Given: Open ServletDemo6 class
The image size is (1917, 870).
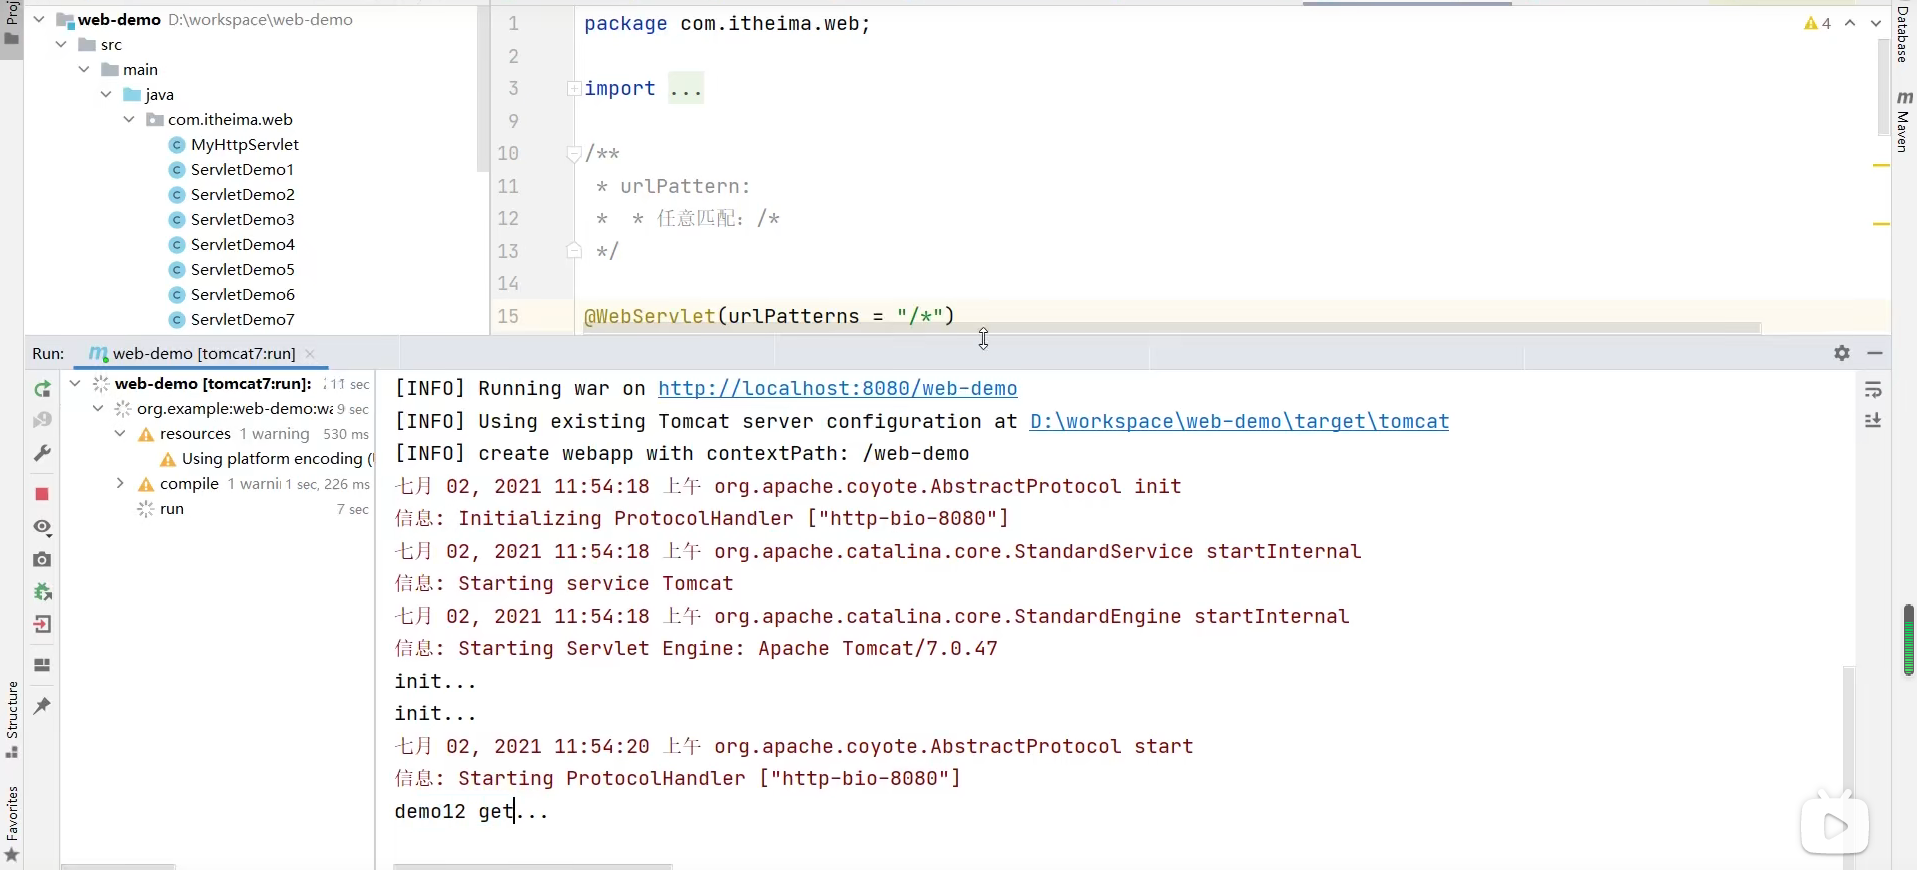Looking at the screenshot, I should pyautogui.click(x=242, y=294).
